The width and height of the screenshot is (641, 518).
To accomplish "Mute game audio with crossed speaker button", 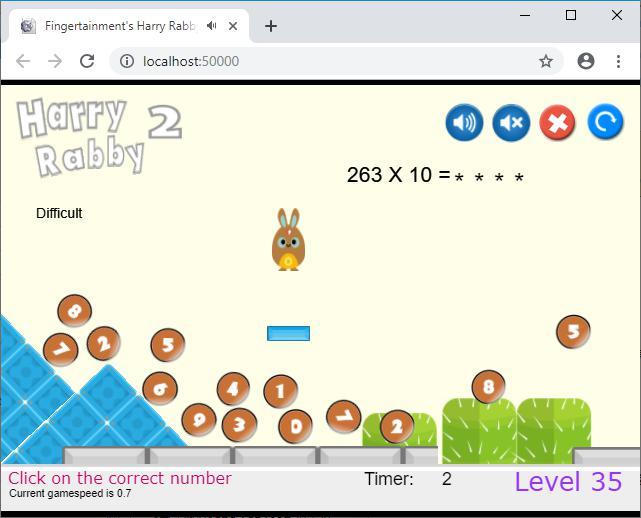I will tap(511, 123).
